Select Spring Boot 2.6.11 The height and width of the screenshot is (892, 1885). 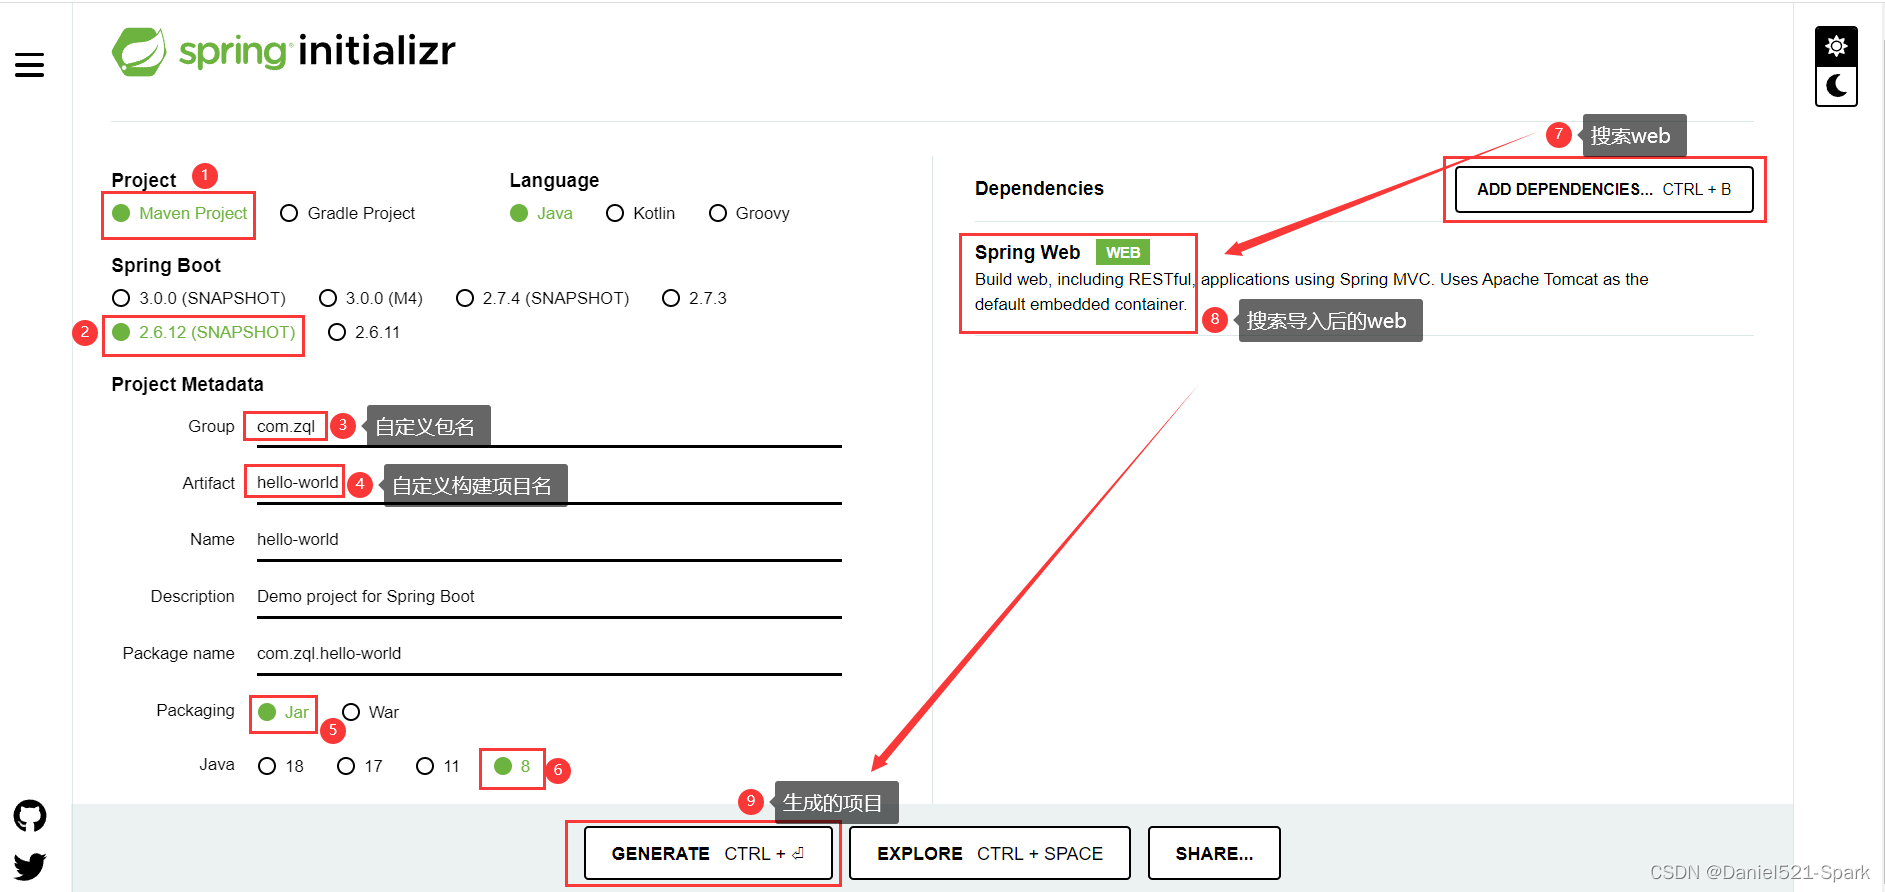point(364,332)
